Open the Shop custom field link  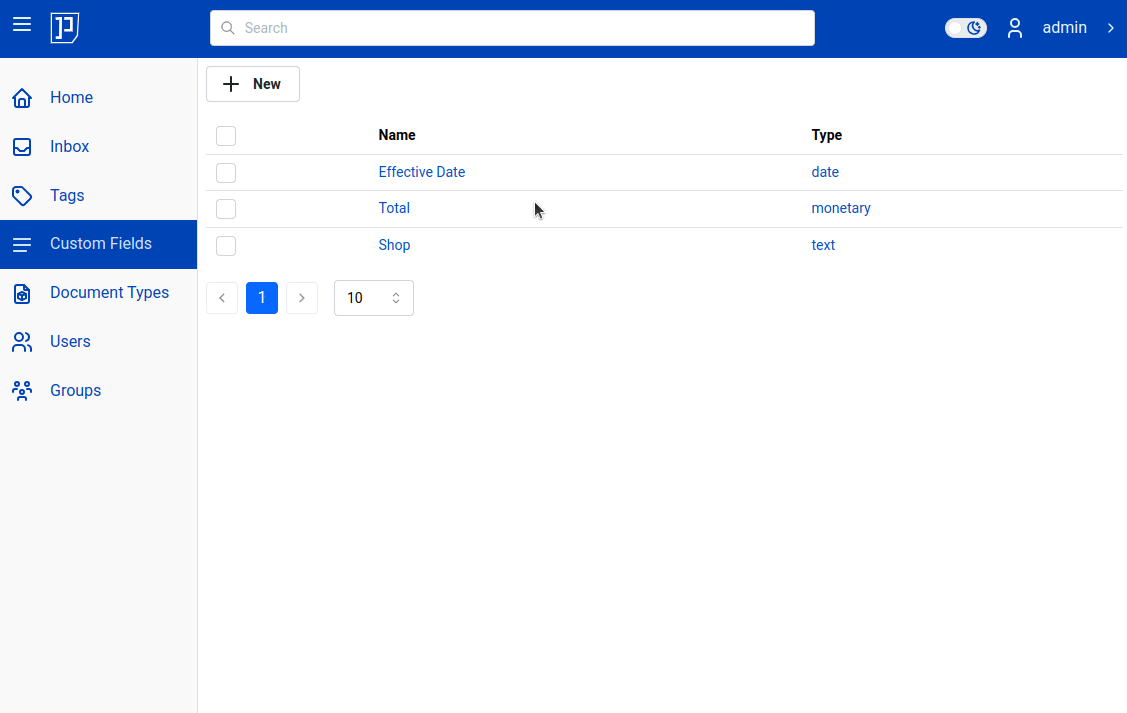coord(394,245)
